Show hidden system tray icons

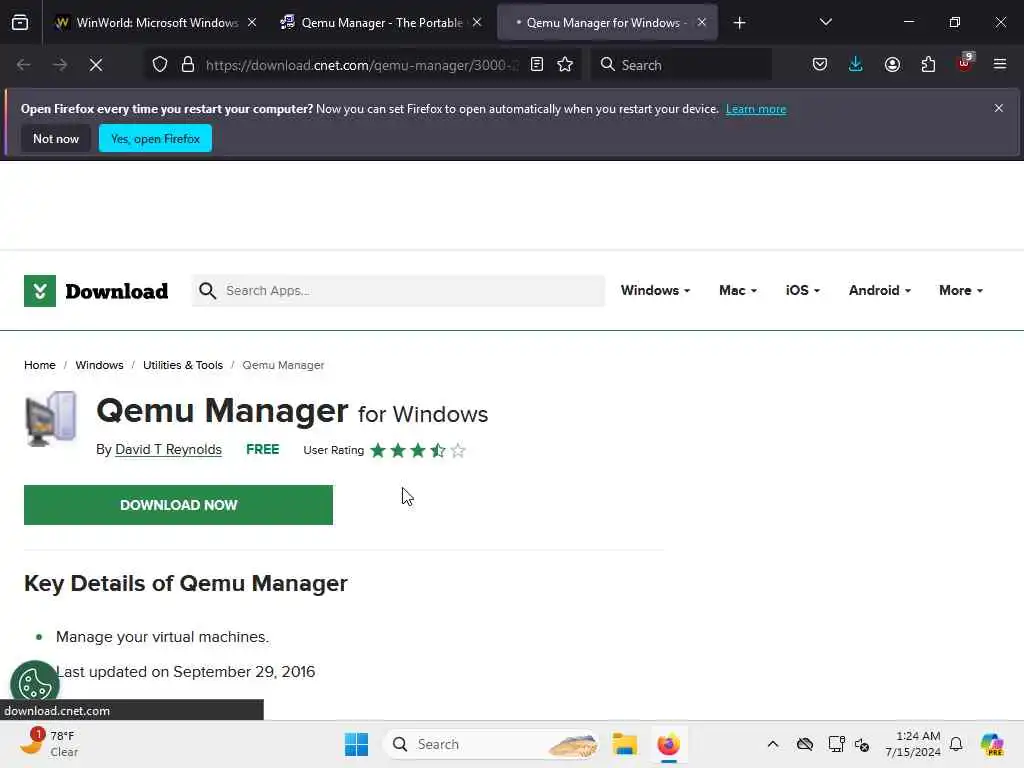click(x=773, y=744)
